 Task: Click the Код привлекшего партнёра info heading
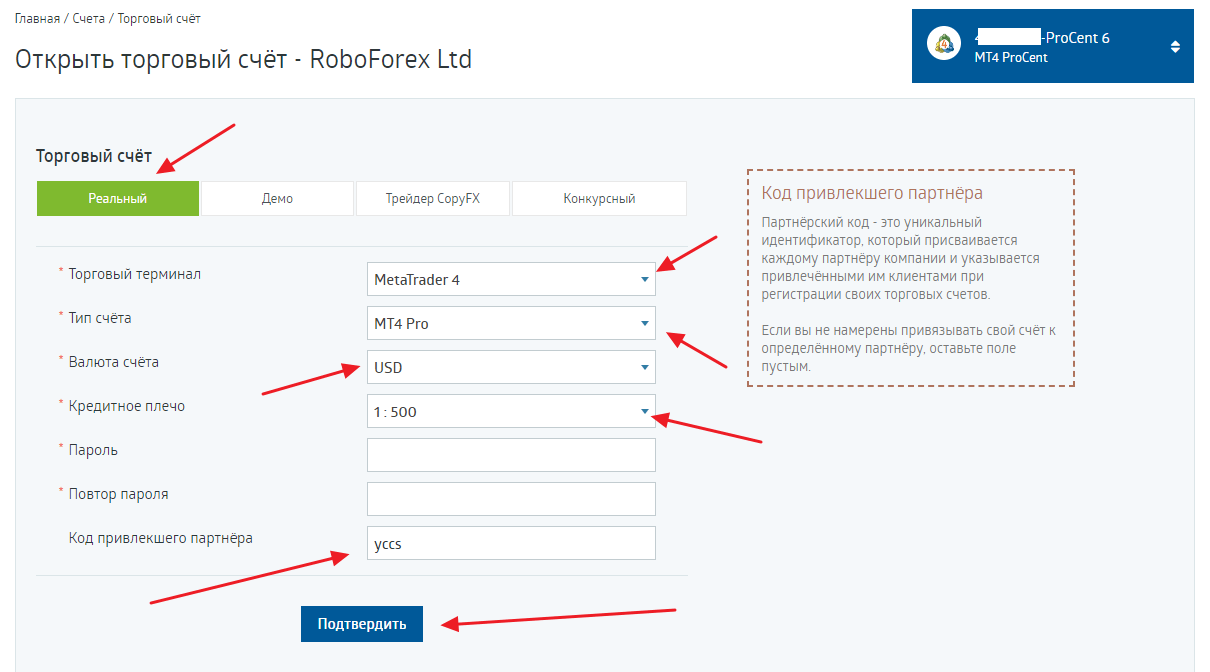872,193
